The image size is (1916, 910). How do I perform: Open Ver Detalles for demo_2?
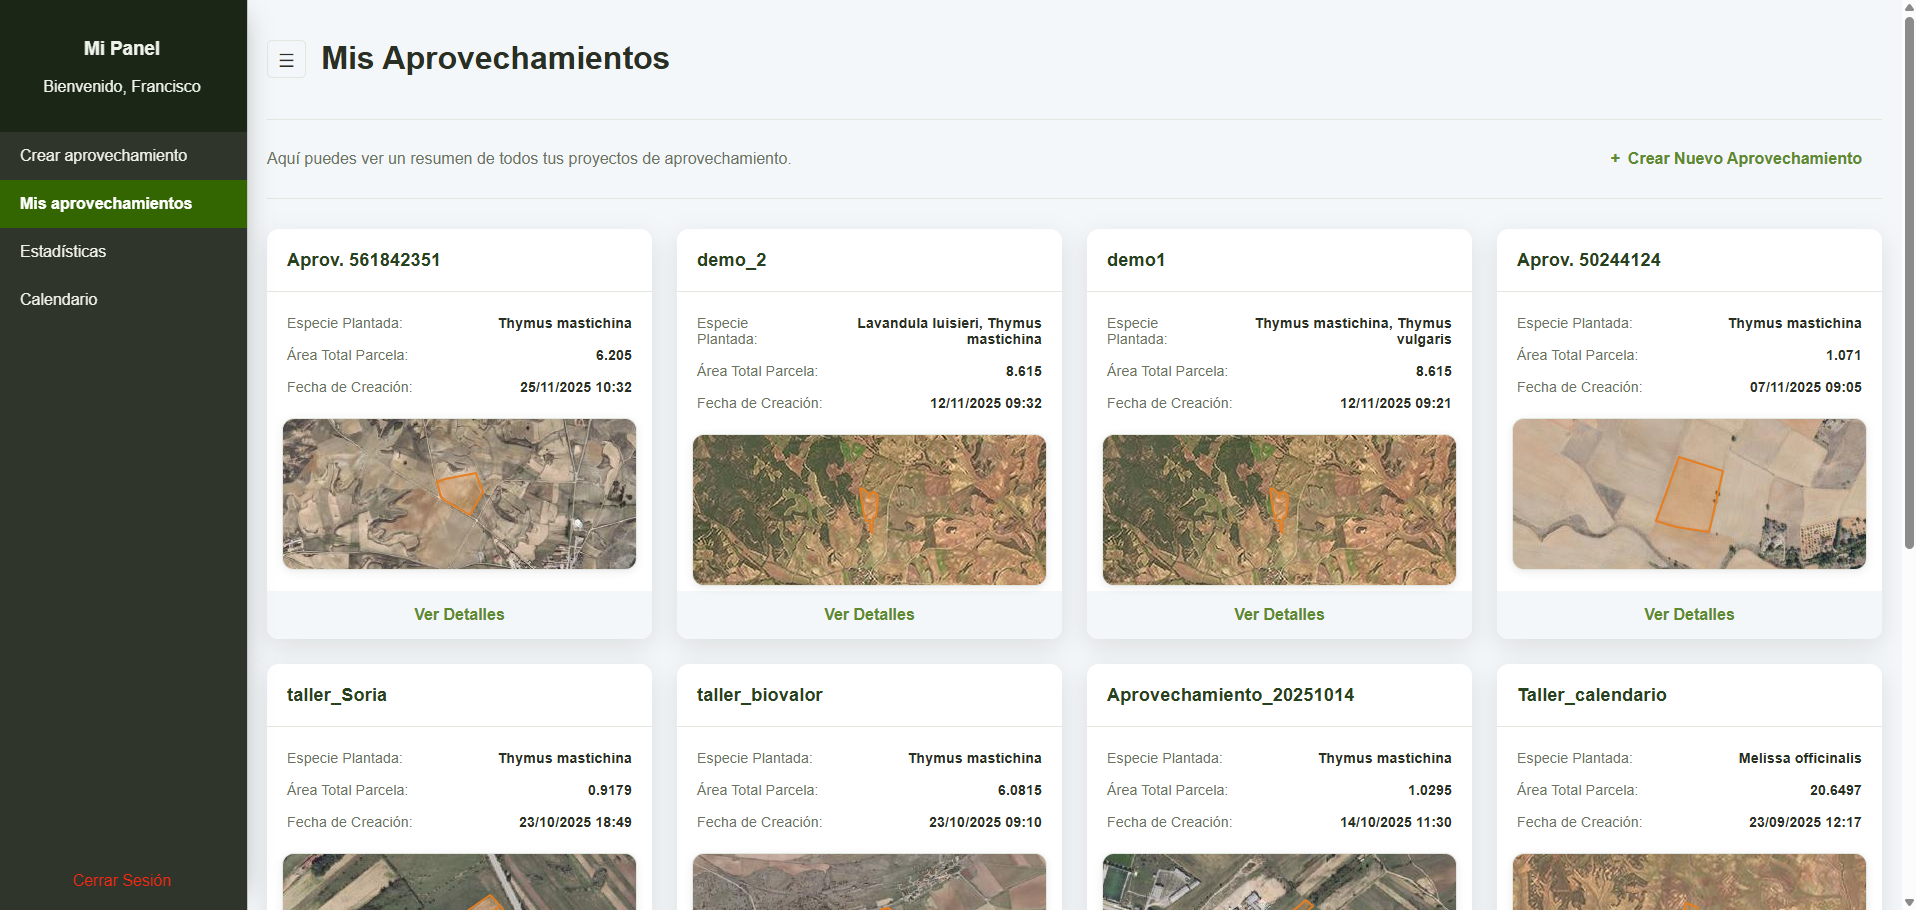[869, 614]
